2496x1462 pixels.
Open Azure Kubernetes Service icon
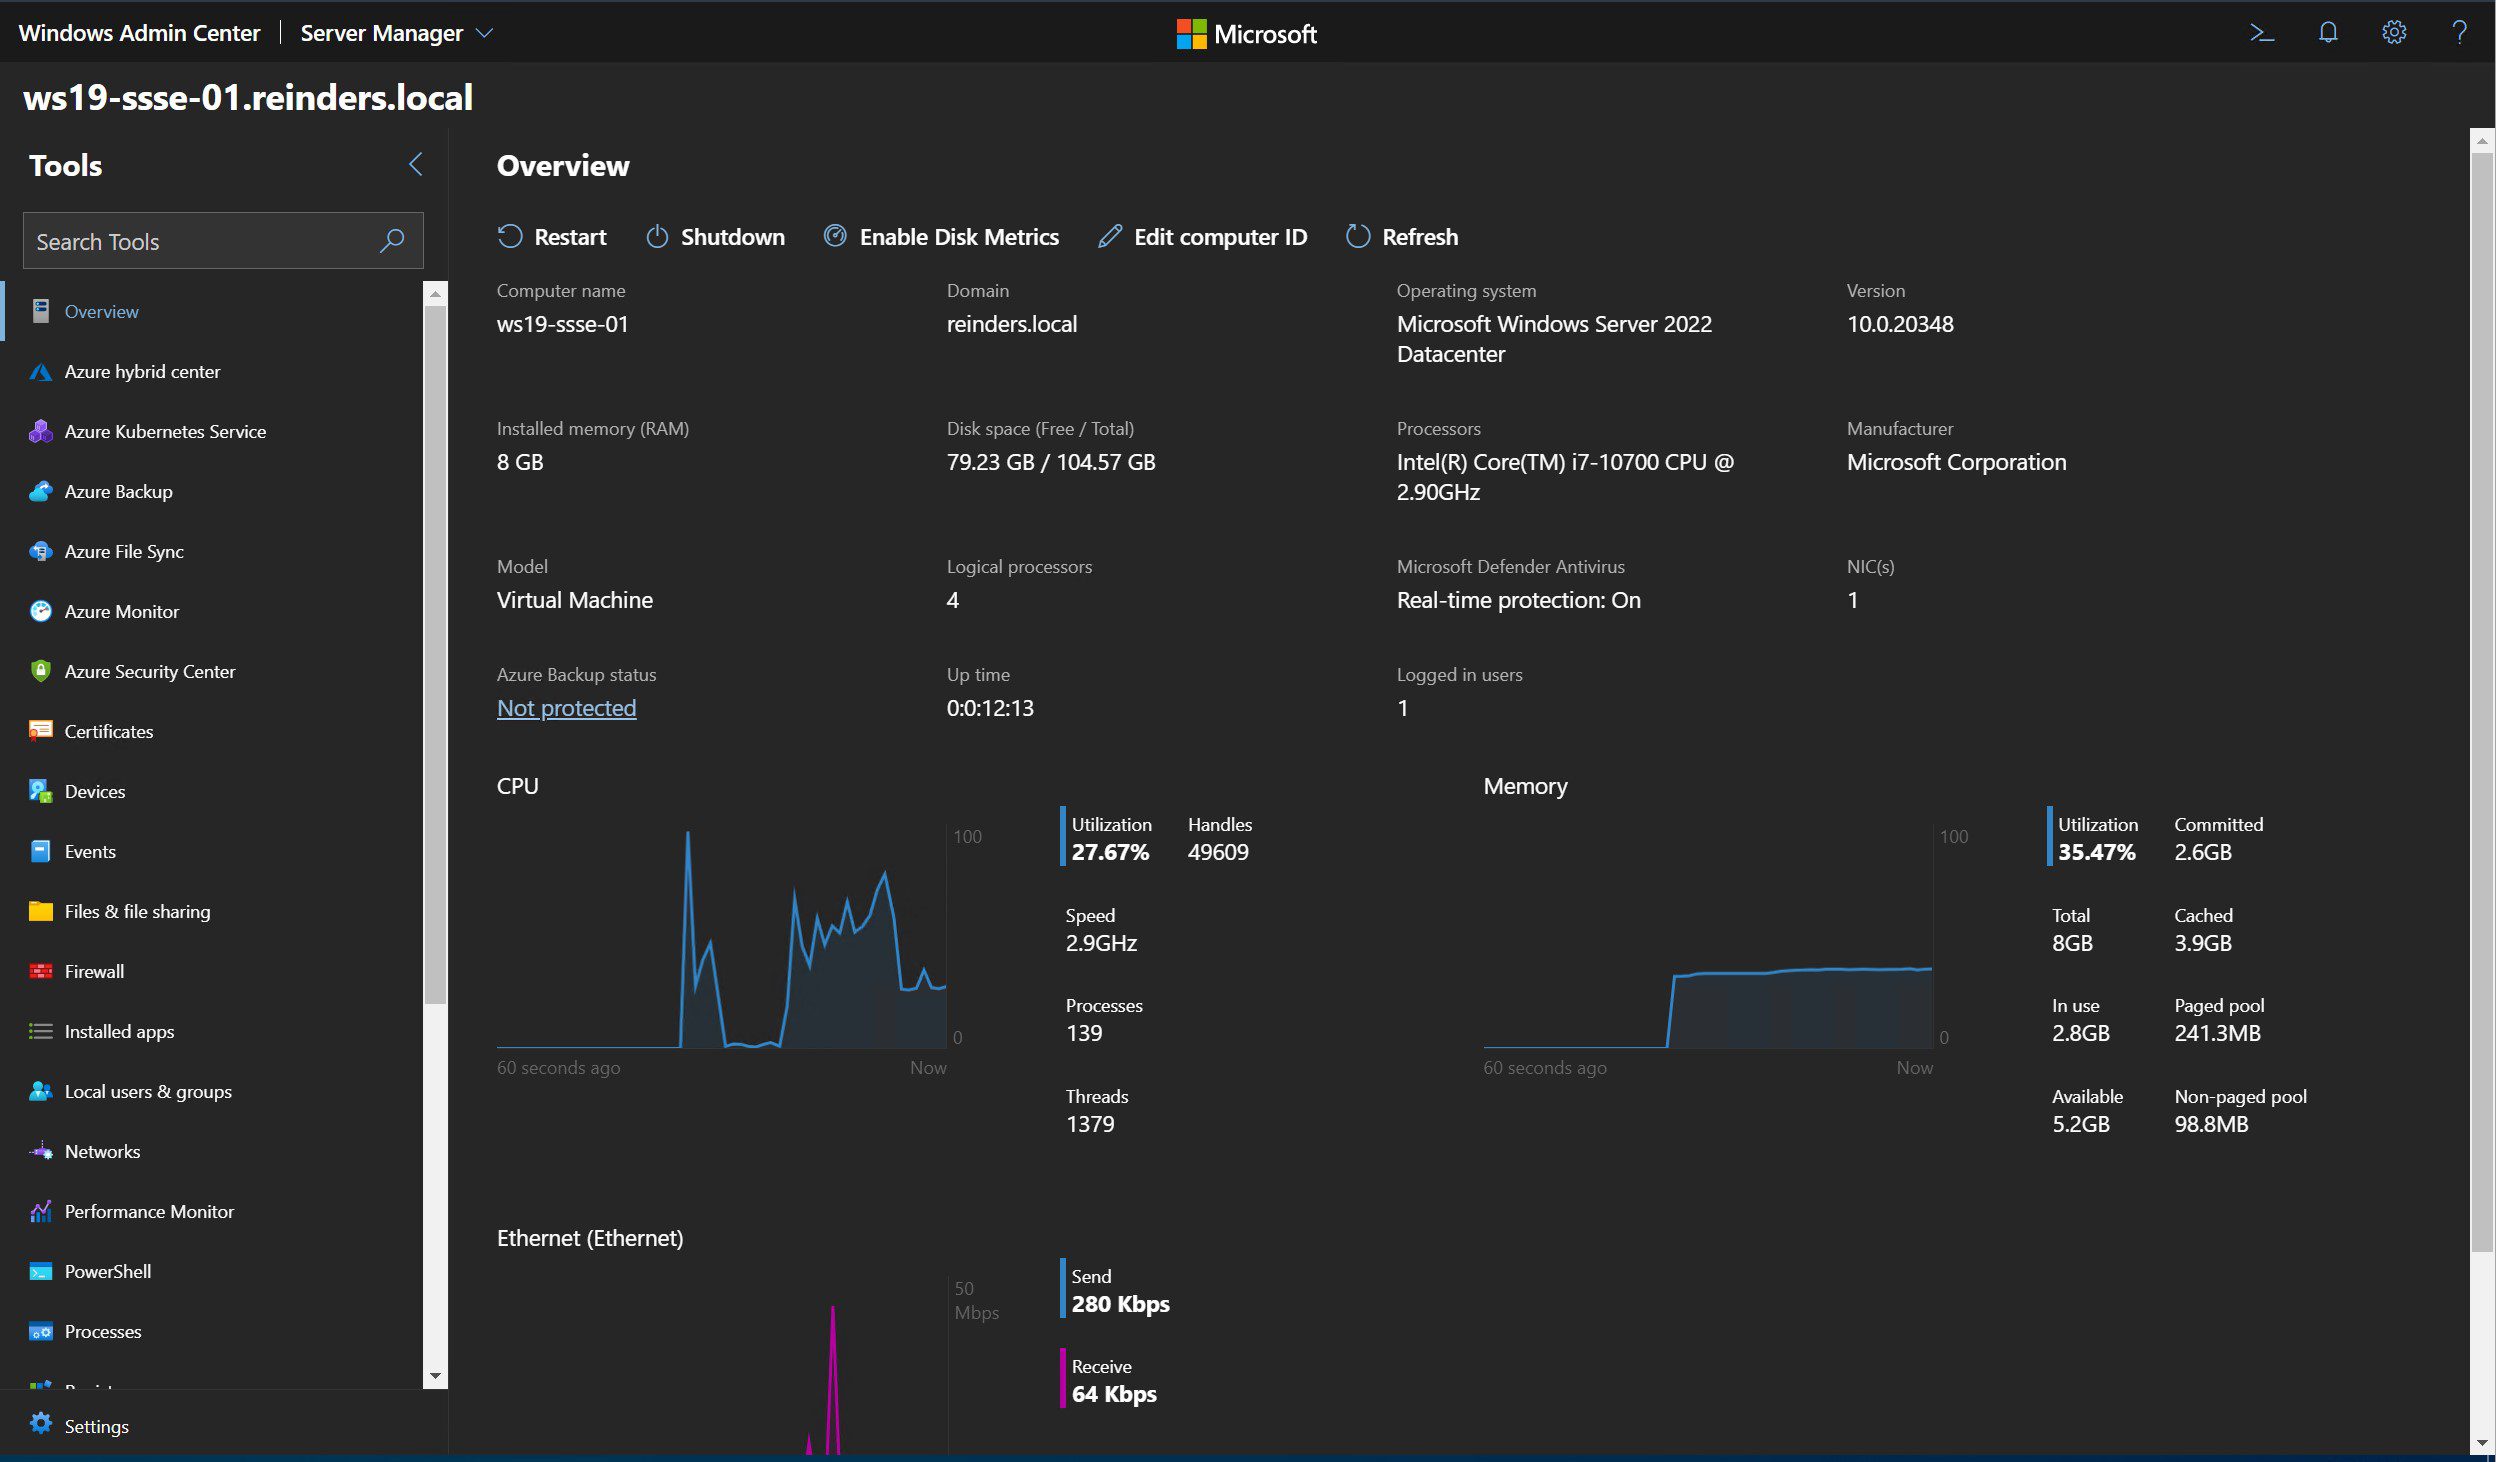coord(41,431)
